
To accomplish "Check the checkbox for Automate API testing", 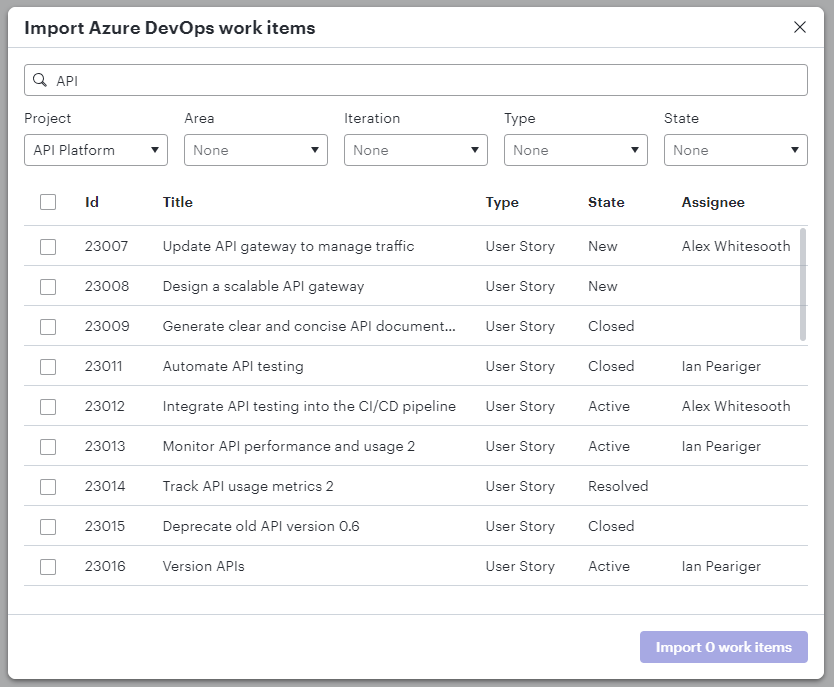I will coord(48,366).
